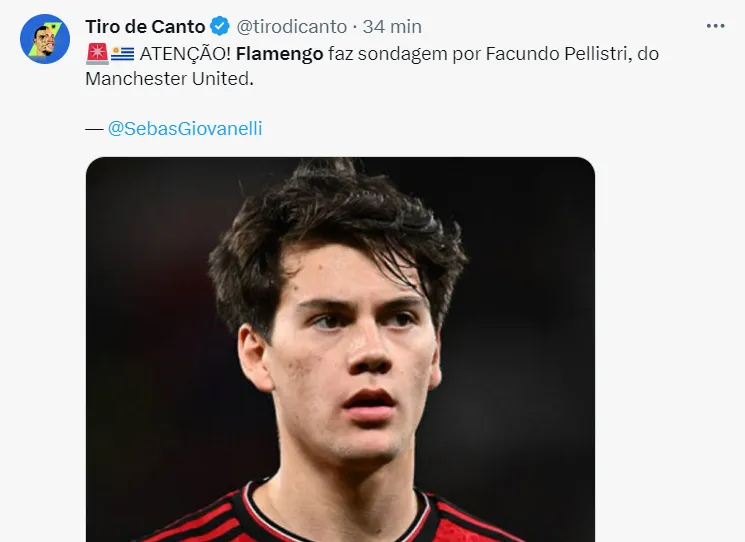Open the three-dot more options menu
745x542 pixels.
(x=715, y=26)
